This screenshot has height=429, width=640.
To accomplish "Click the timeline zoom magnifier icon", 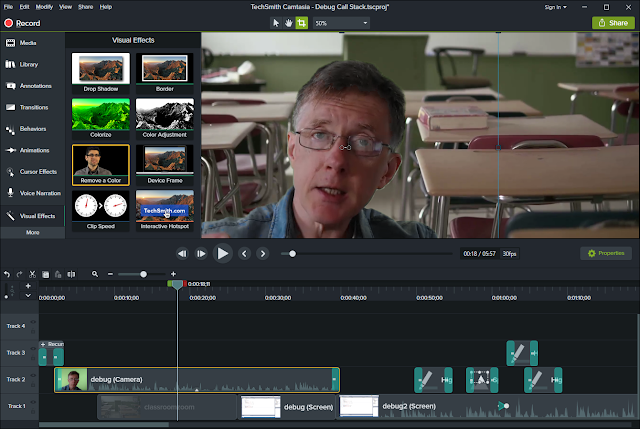I will (x=95, y=274).
